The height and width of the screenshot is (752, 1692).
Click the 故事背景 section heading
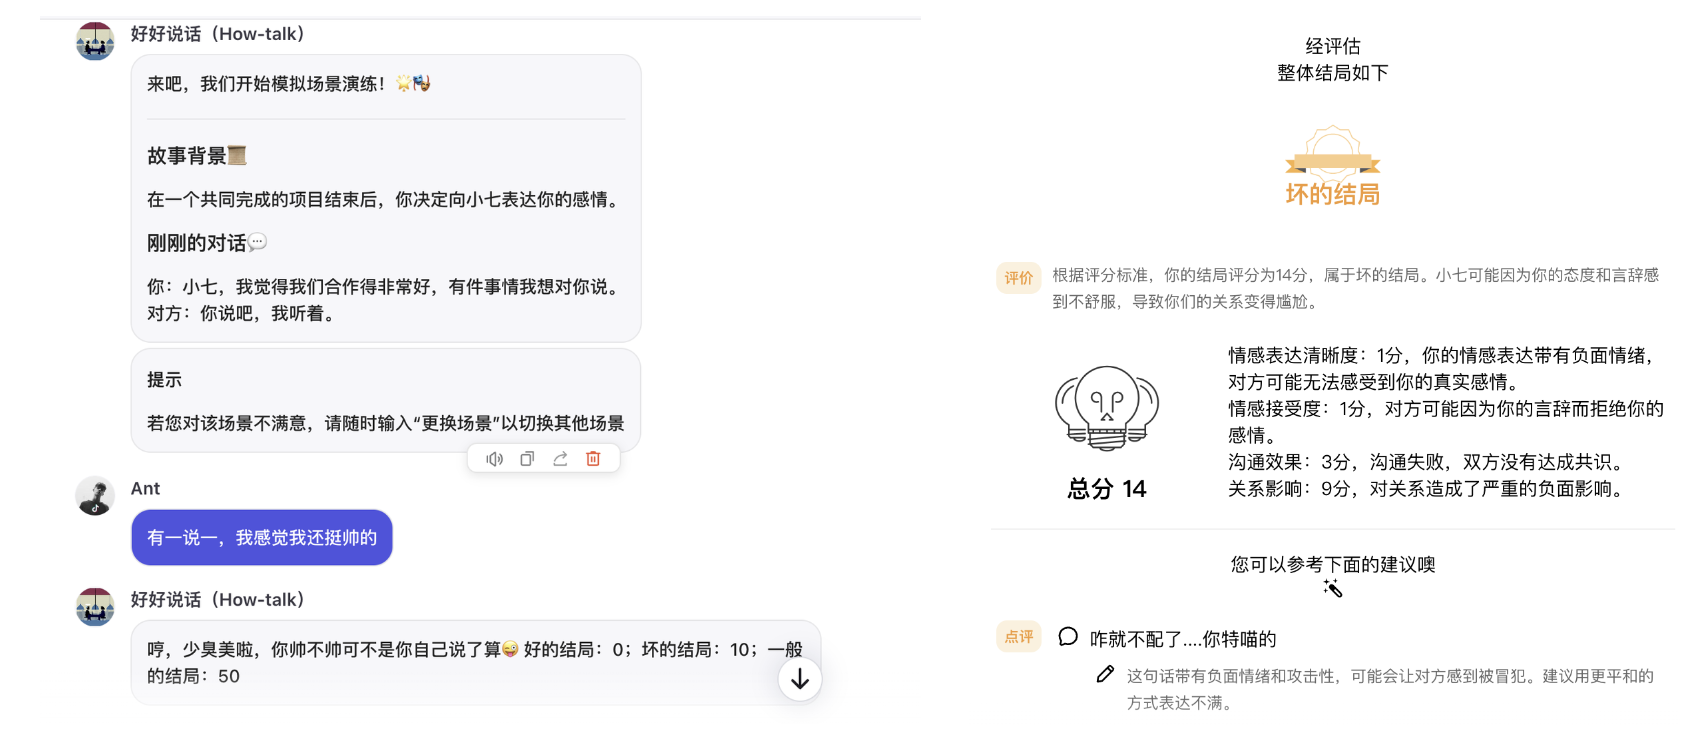196,156
